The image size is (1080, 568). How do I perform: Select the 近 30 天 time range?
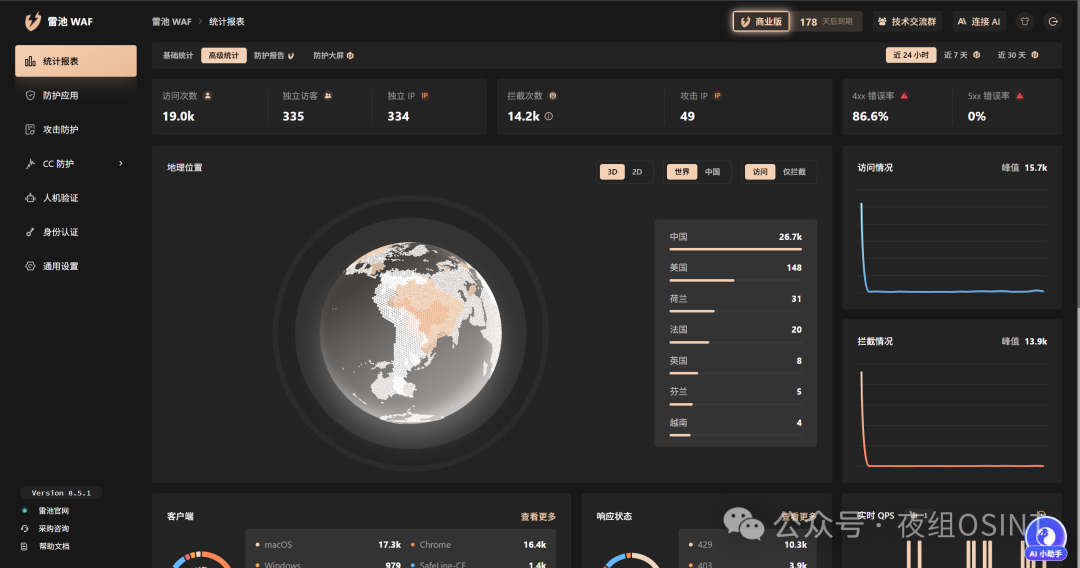1018,55
